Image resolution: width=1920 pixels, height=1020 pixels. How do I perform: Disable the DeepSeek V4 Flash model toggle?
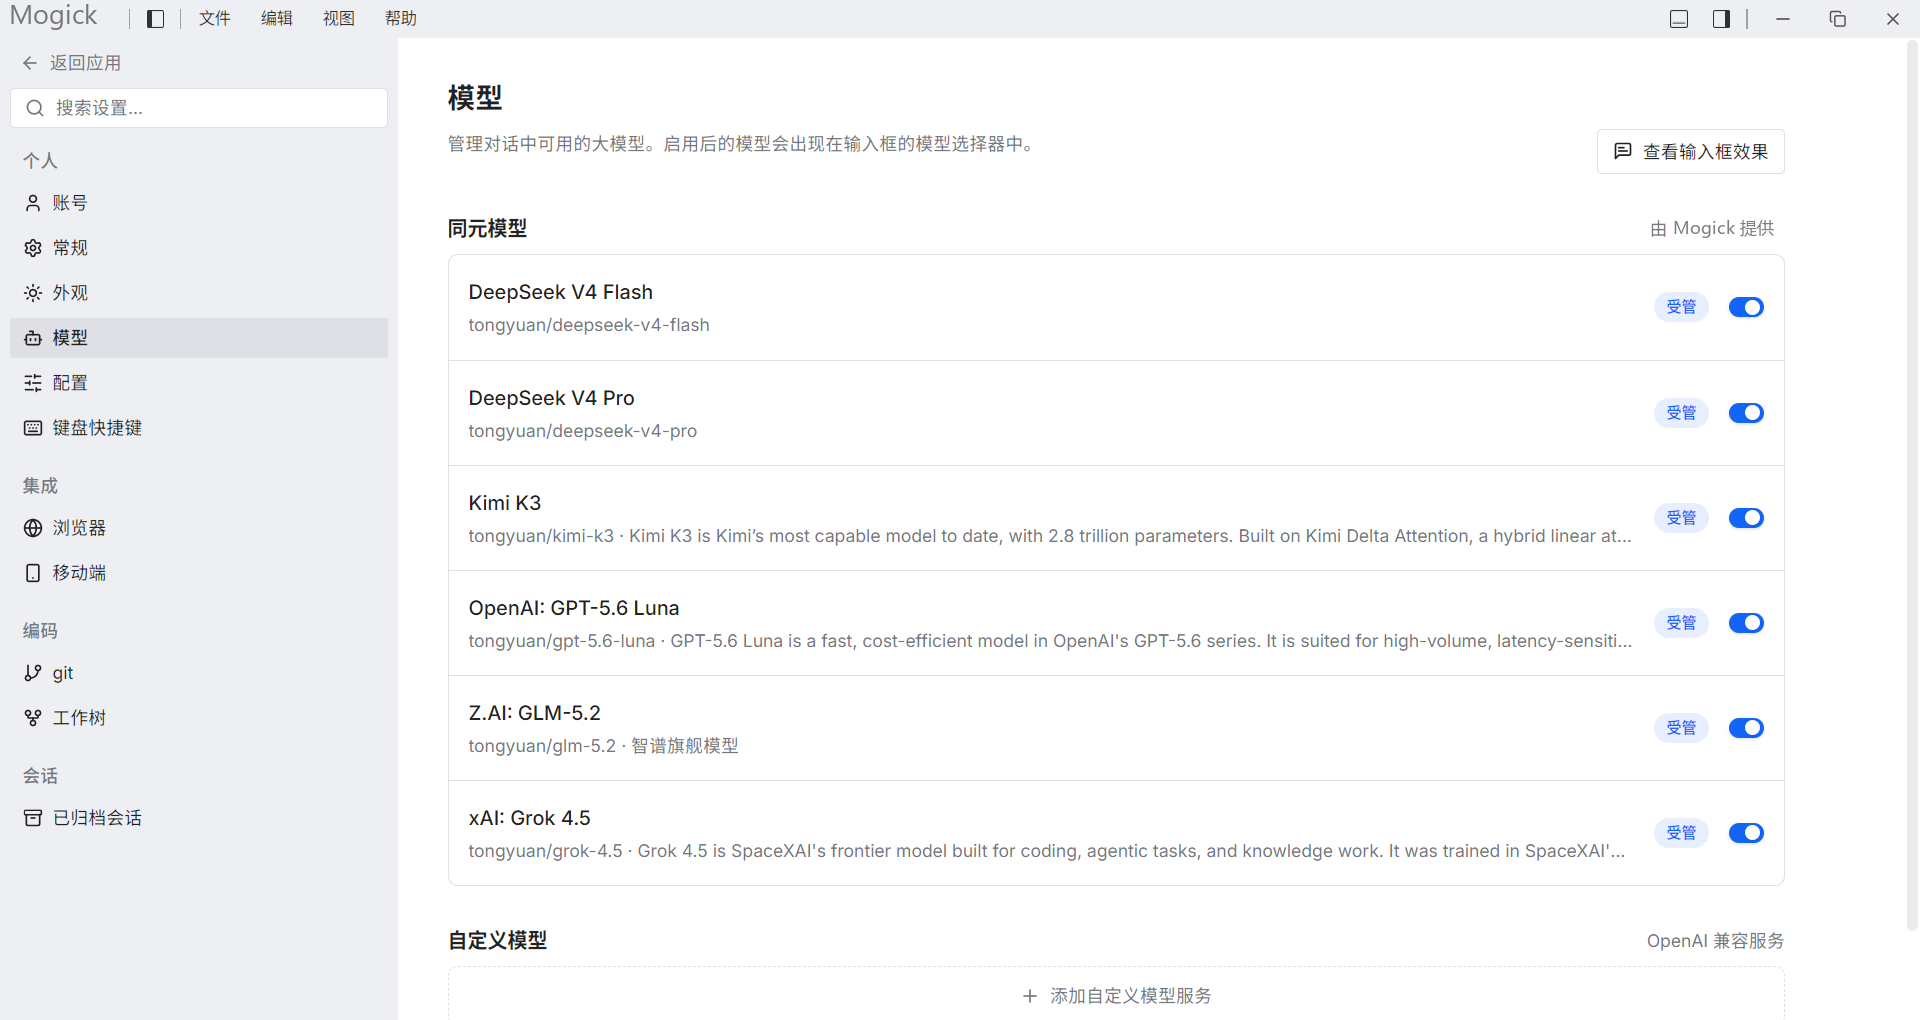tap(1746, 307)
